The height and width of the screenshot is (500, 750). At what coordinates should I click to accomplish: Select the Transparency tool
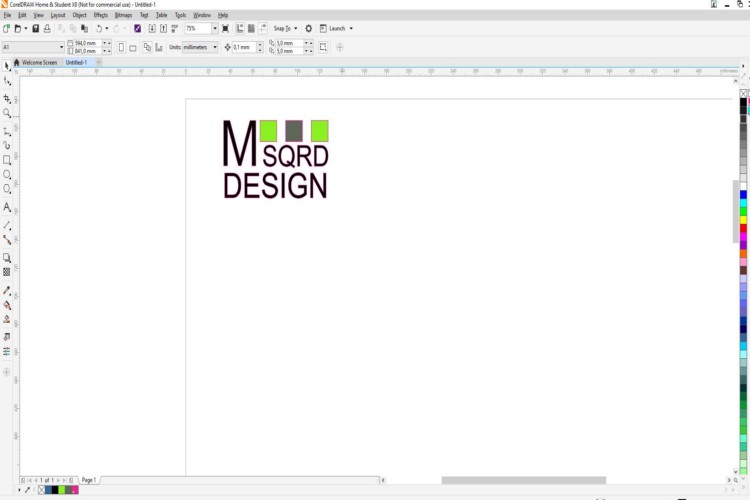coord(7,272)
